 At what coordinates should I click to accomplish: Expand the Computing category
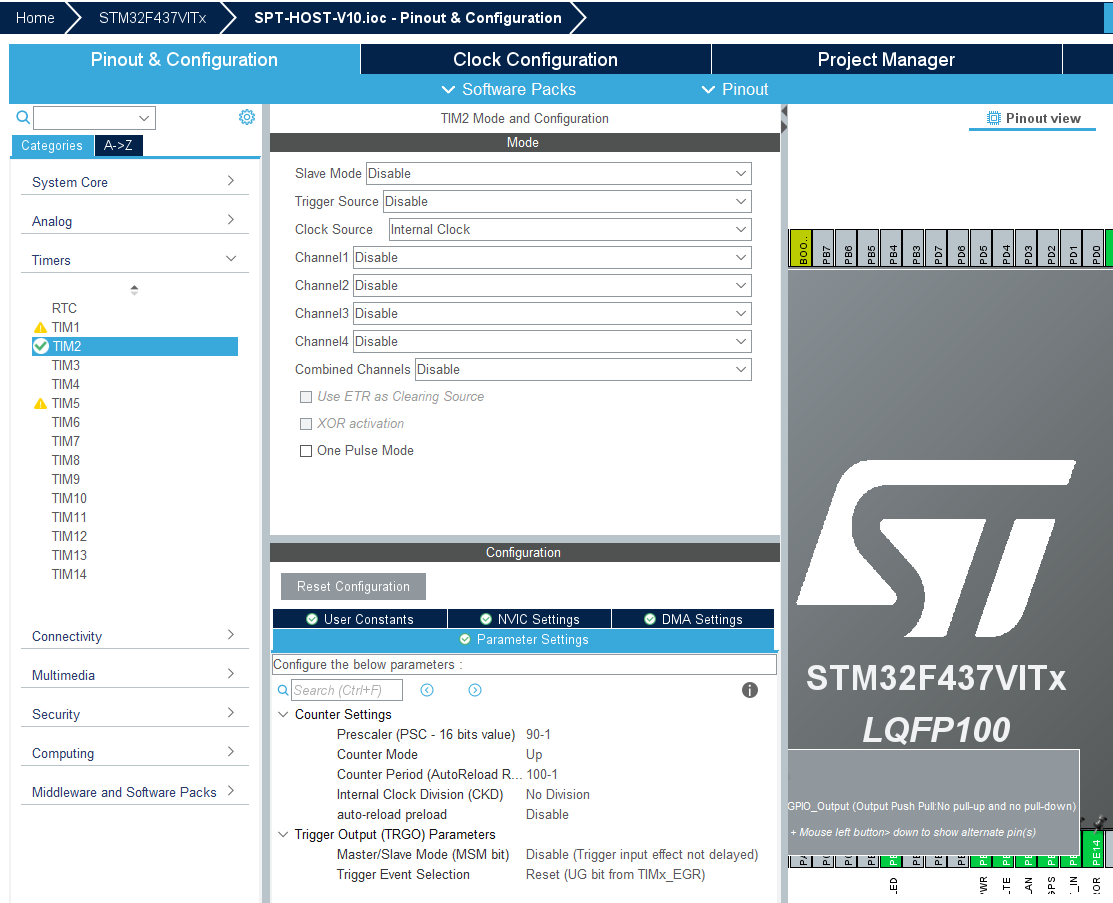coord(135,753)
